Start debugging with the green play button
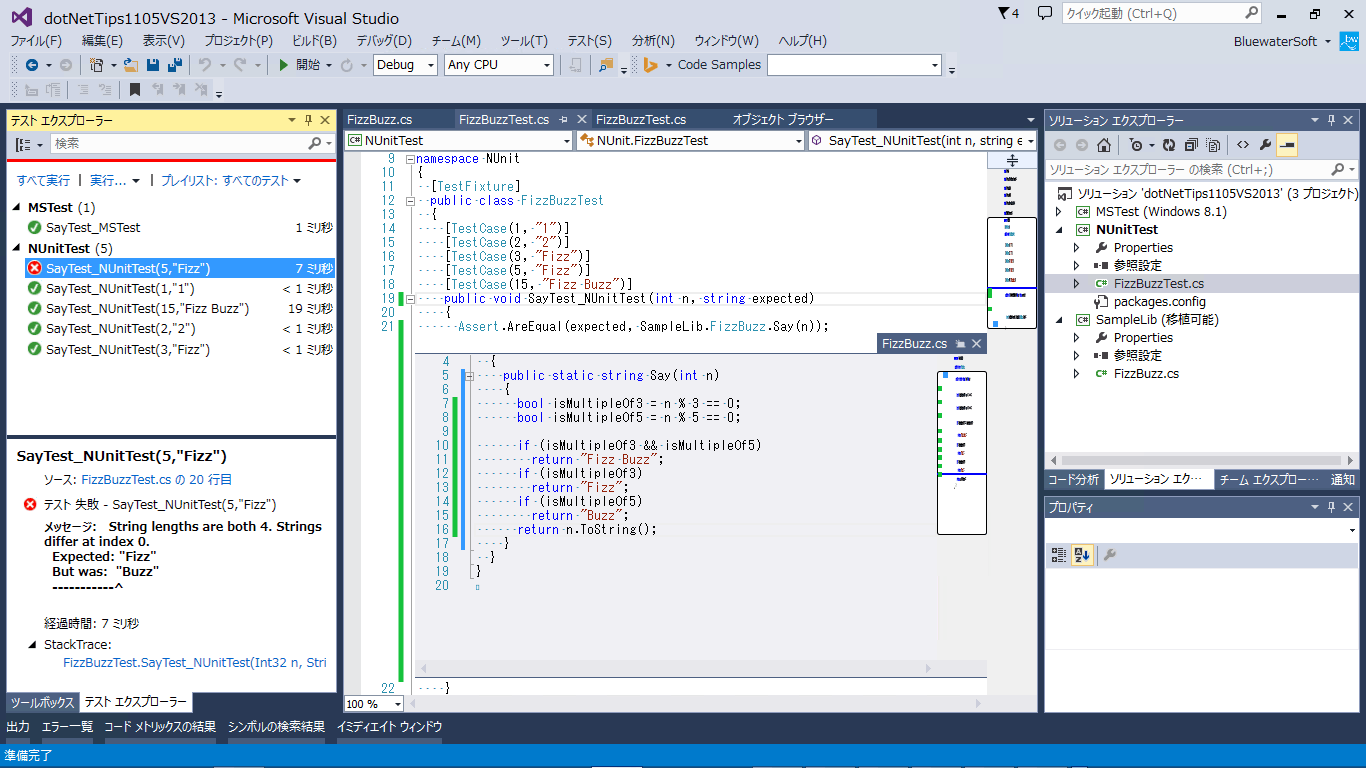The width and height of the screenshot is (1366, 768). click(x=284, y=65)
